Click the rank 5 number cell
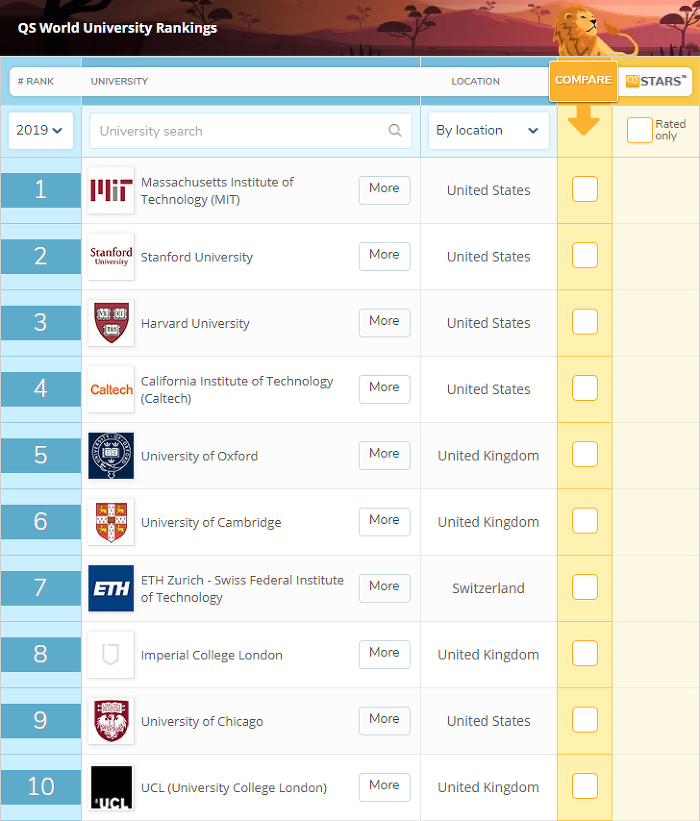Image resolution: width=700 pixels, height=821 pixels. pyautogui.click(x=41, y=456)
